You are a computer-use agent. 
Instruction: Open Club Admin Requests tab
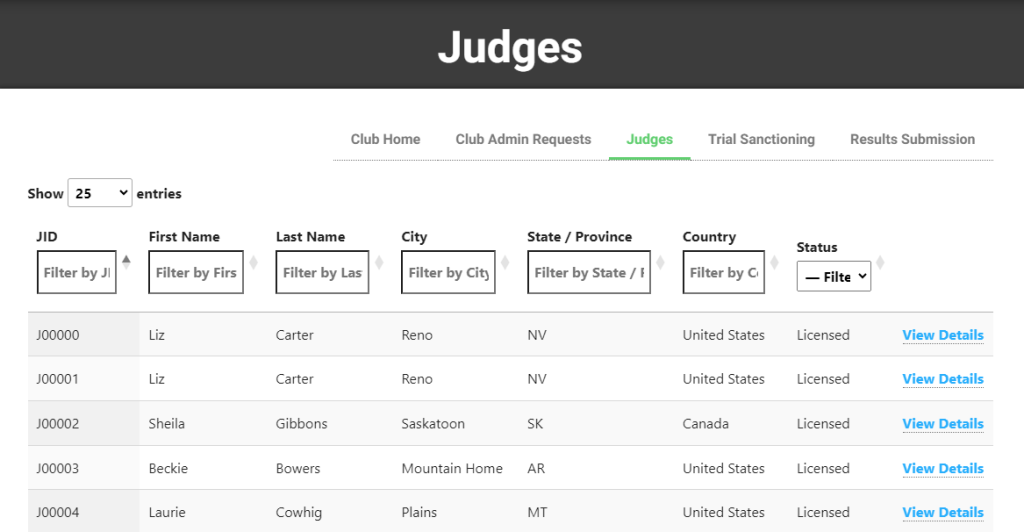click(523, 139)
